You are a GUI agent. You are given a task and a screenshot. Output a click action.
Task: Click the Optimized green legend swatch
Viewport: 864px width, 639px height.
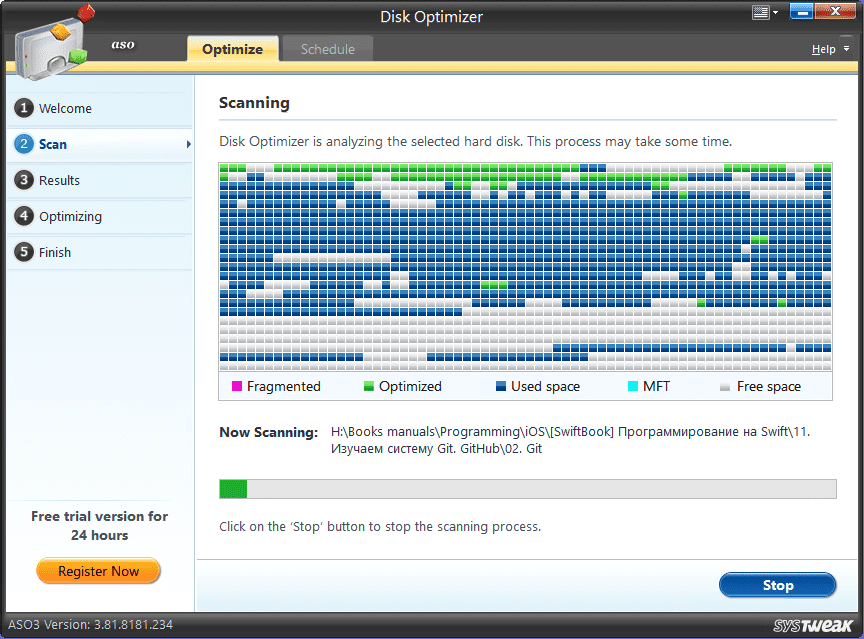(369, 386)
